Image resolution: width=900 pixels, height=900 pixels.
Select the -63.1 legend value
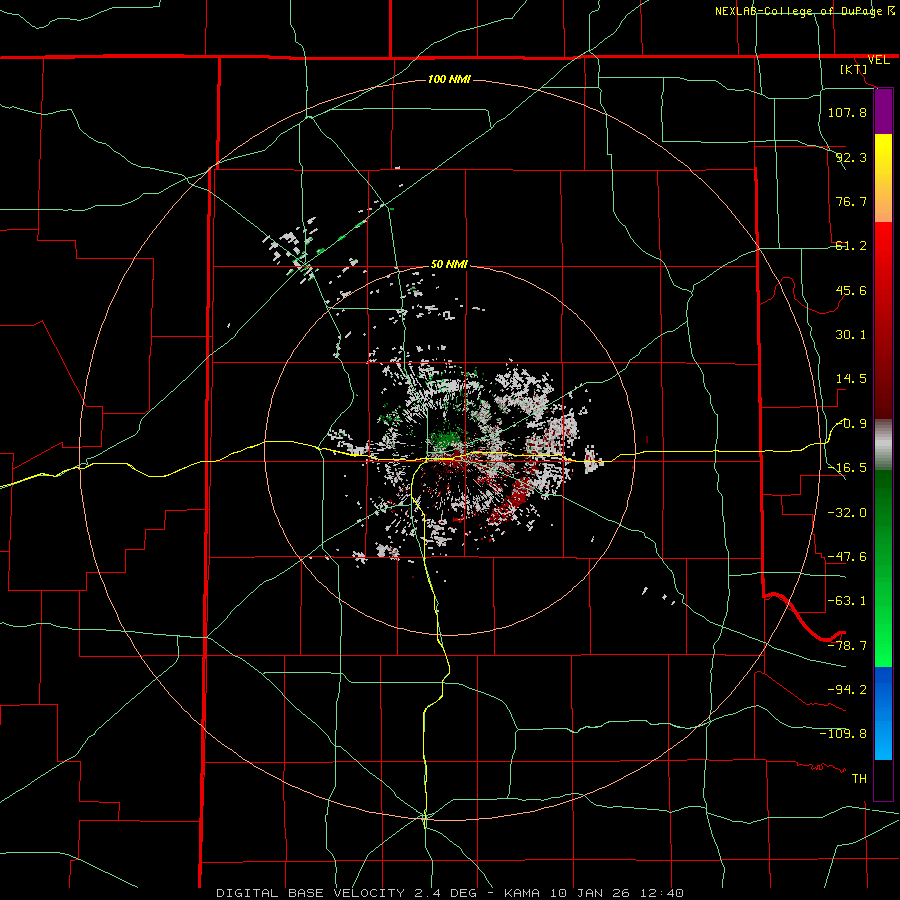(x=847, y=601)
